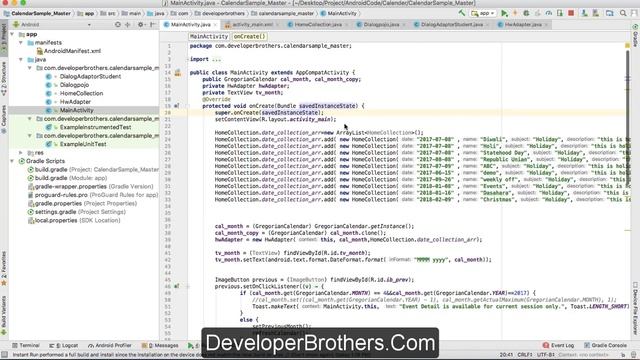Viewport: 640px width, 360px height.
Task: Run the app with green play icon
Action: click(x=504, y=13)
